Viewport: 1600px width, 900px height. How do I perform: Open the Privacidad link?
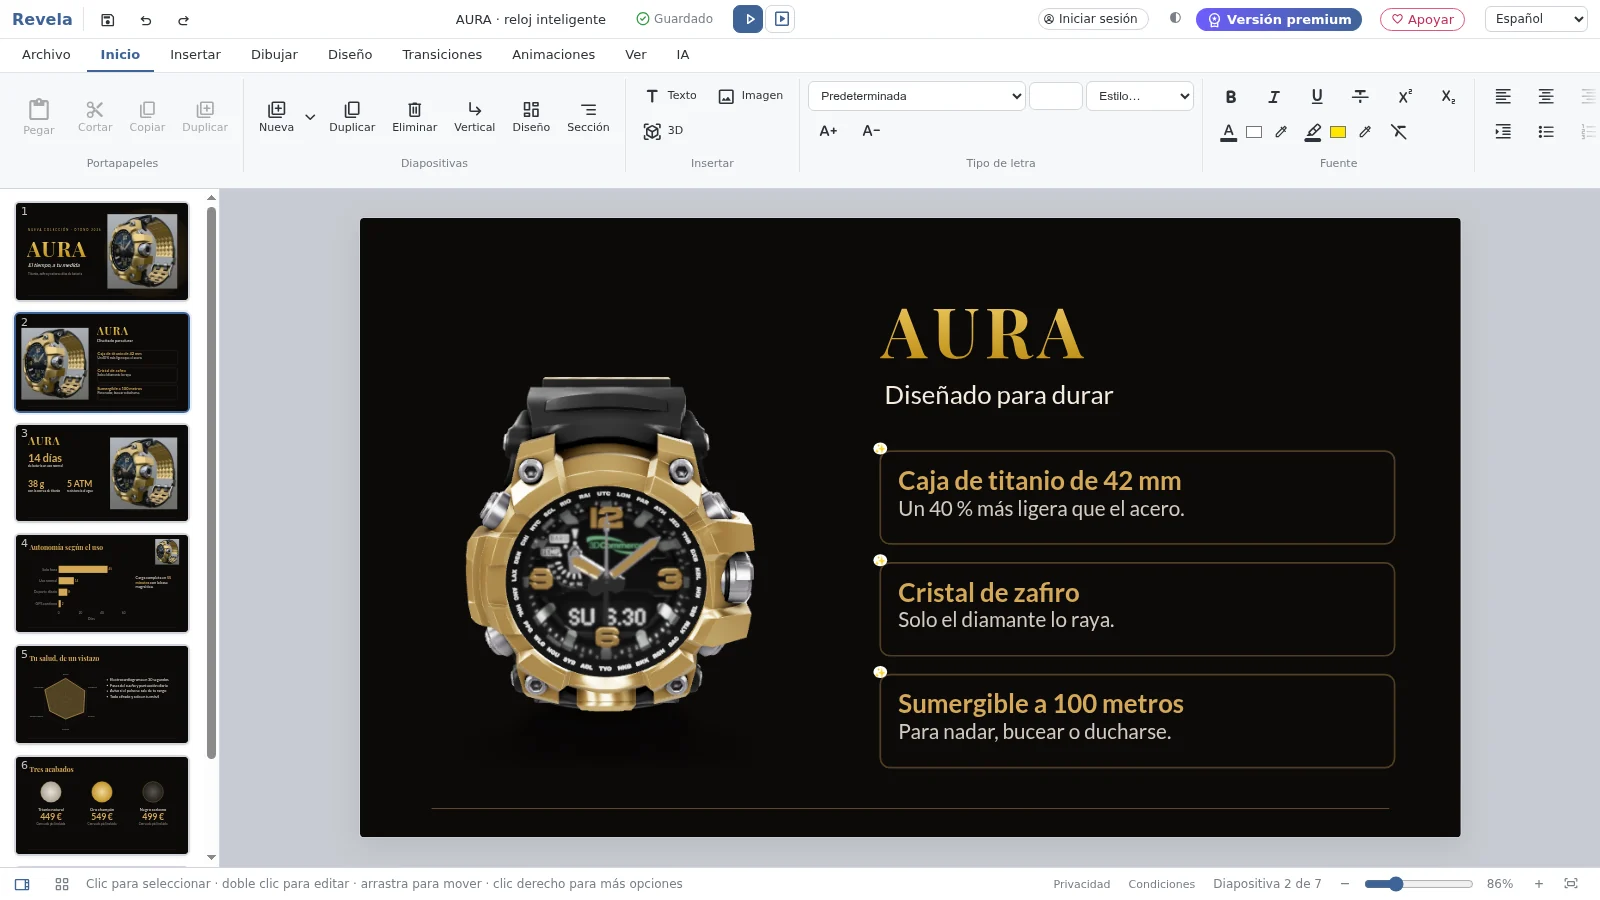pos(1081,884)
